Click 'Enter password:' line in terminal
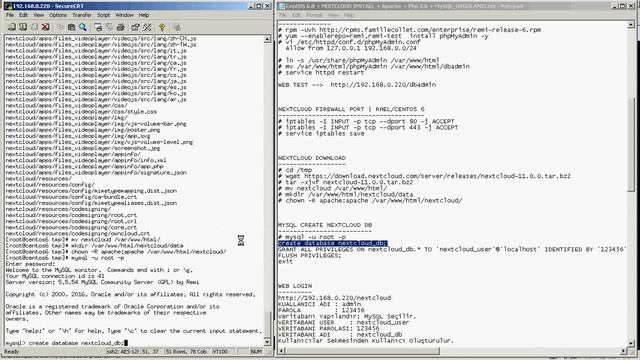 click(30, 264)
